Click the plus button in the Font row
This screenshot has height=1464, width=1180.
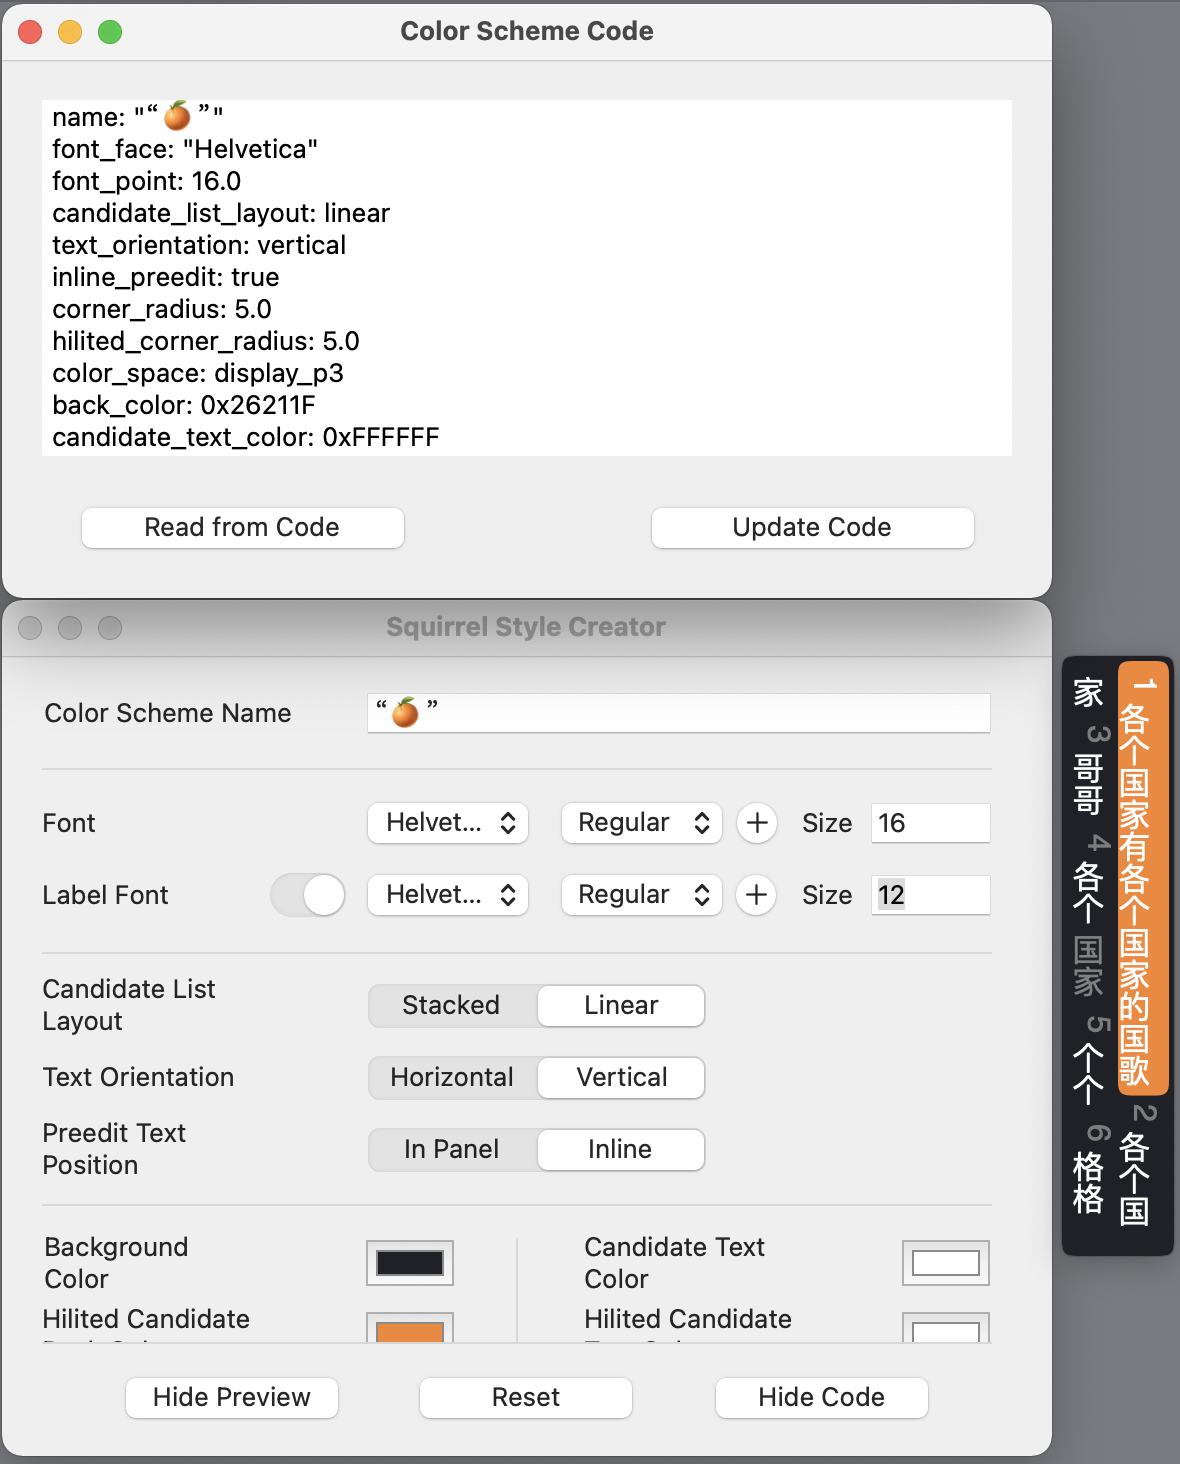coord(757,823)
